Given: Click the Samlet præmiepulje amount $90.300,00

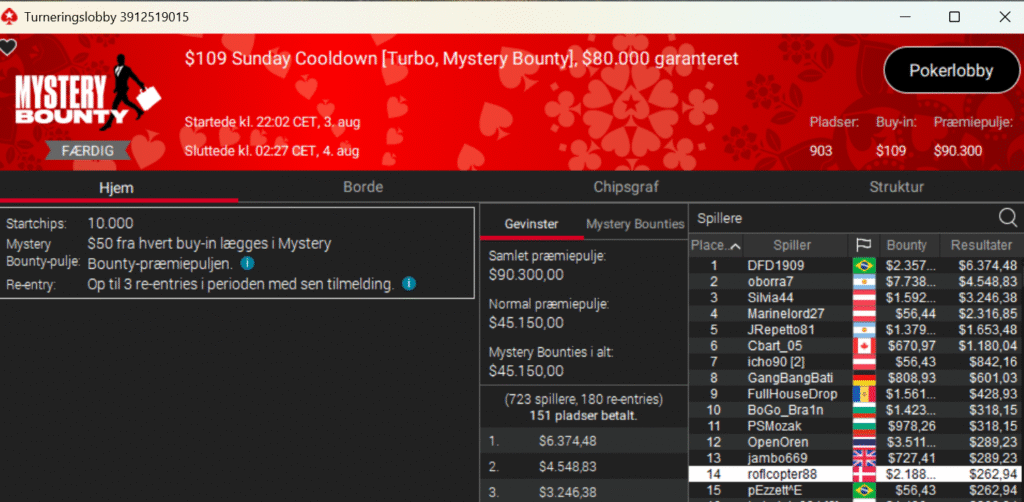Looking at the screenshot, I should tap(526, 275).
